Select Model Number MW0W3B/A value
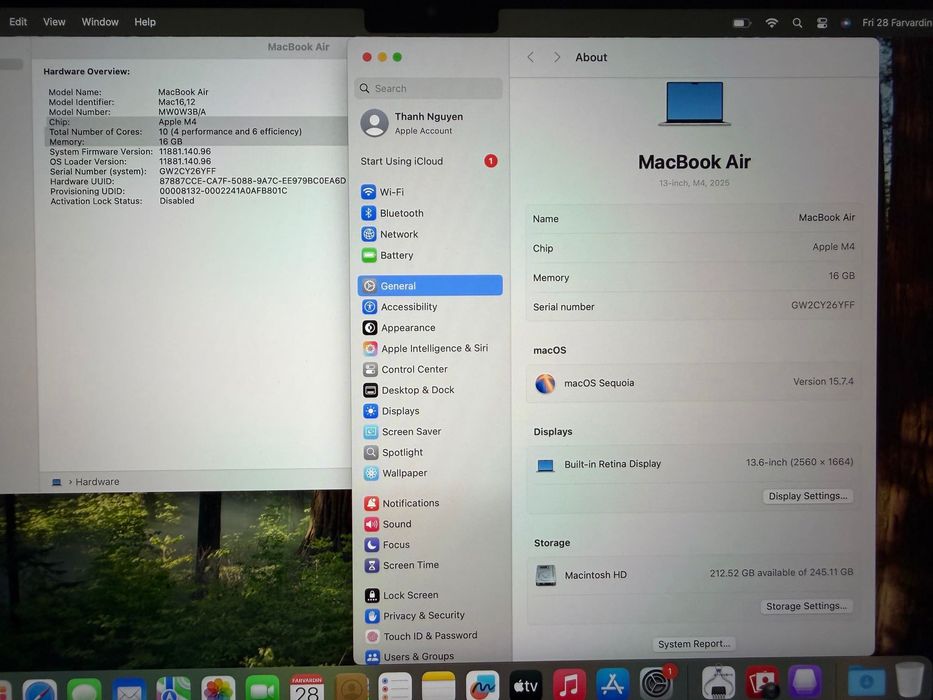This screenshot has height=700, width=933. click(182, 111)
